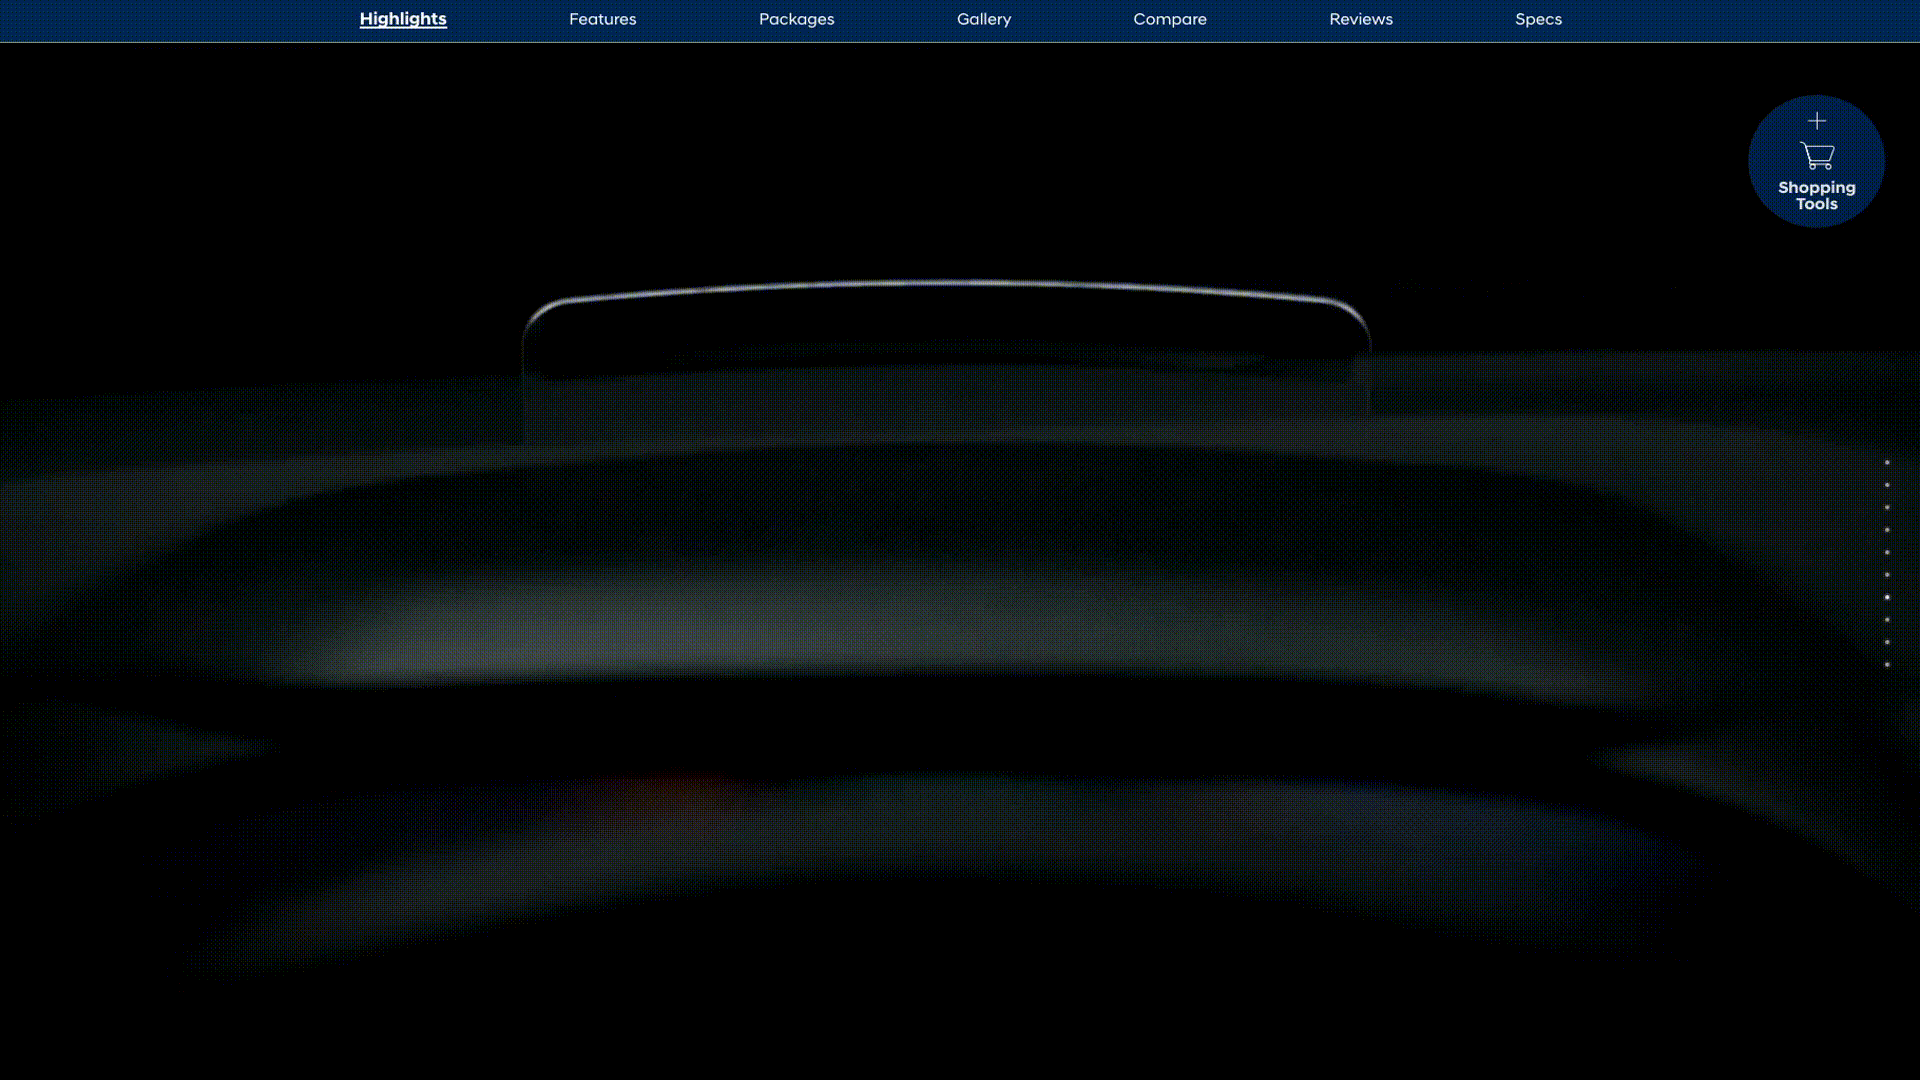Jump to the Specs section
This screenshot has height=1080, width=1920.
1538,19
